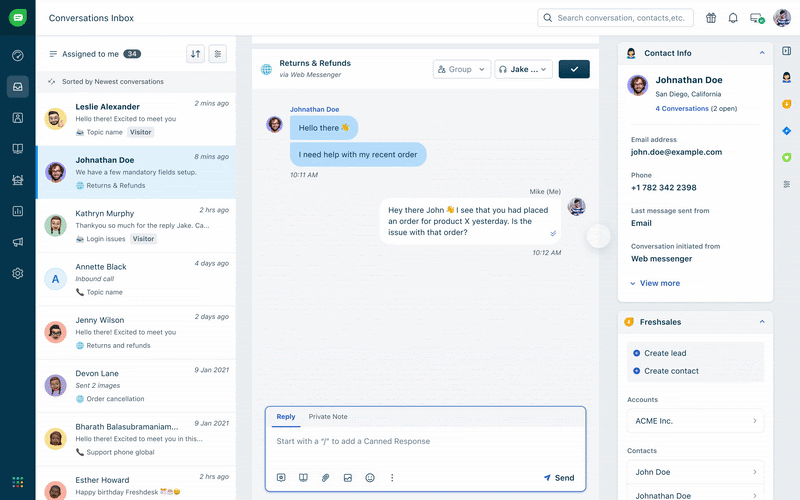This screenshot has width=800, height=500.
Task: Click the availability status monitor icon
Action: coord(757,18)
